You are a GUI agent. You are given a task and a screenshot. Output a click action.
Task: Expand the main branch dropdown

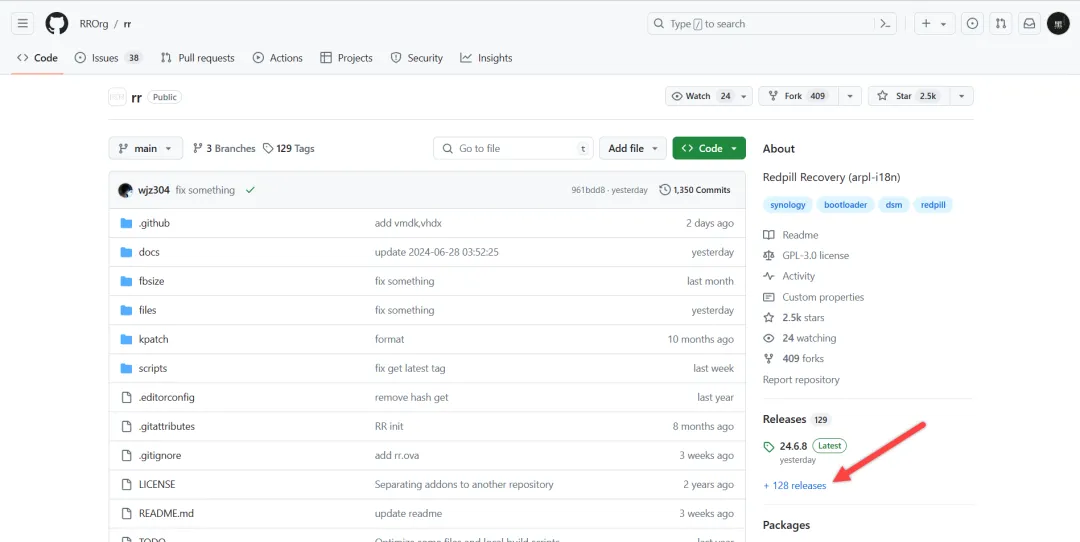click(145, 148)
